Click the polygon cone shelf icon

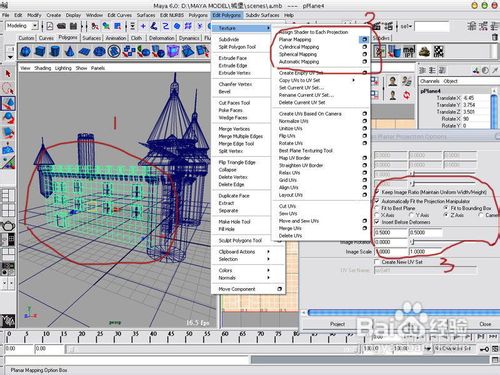(69, 51)
